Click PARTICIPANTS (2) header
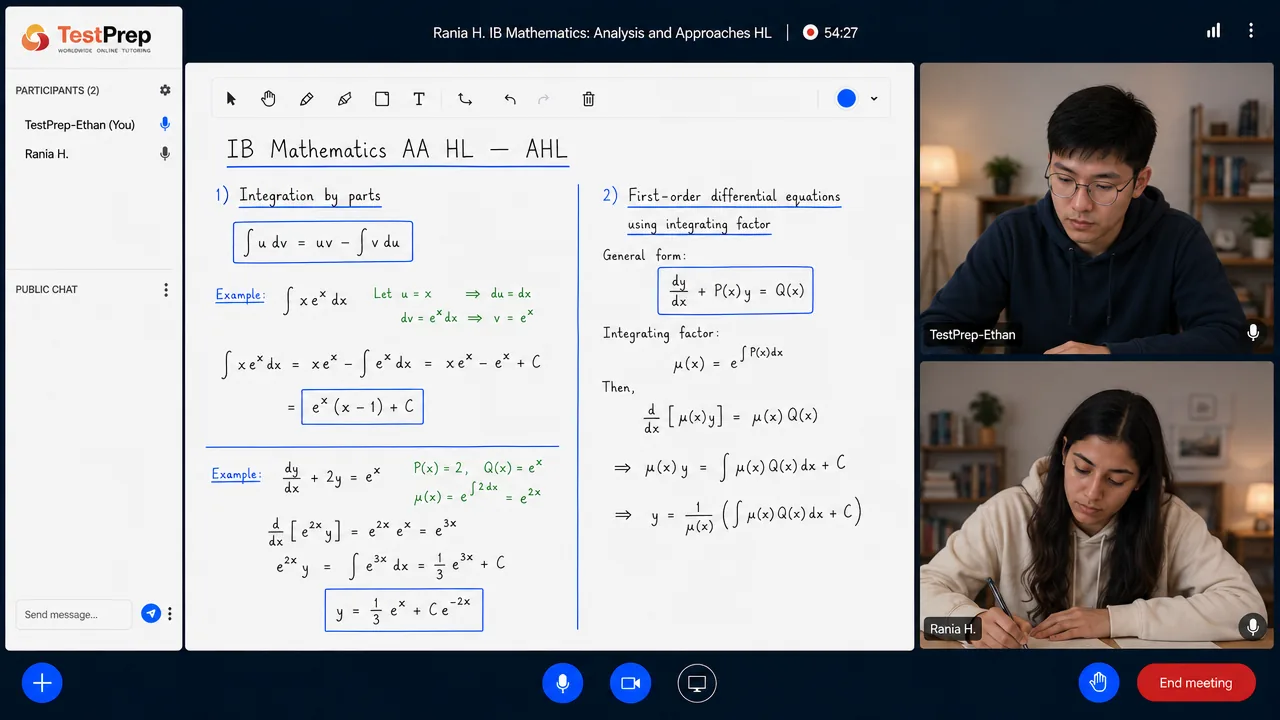This screenshot has width=1280, height=720. point(57,90)
